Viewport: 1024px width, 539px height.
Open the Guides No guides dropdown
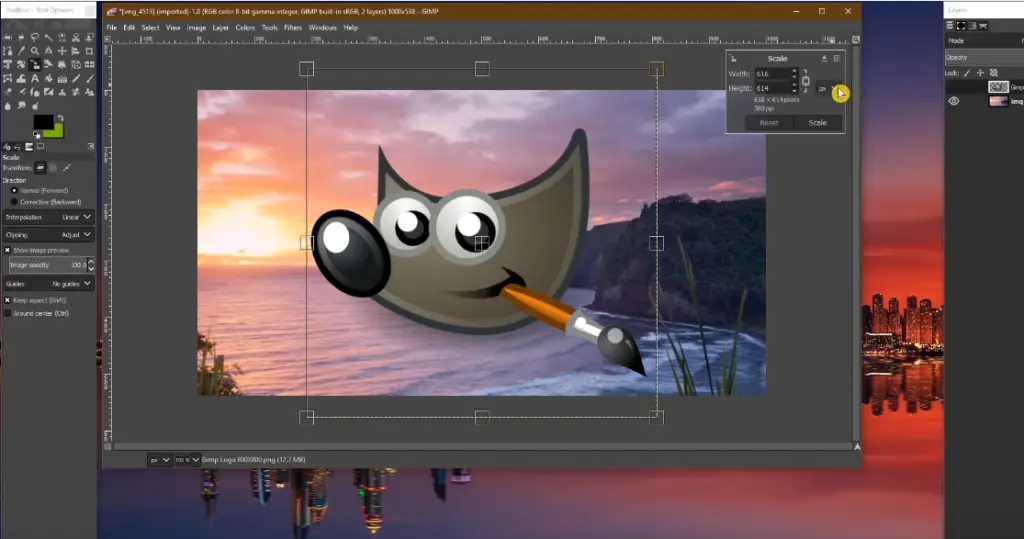pos(48,284)
